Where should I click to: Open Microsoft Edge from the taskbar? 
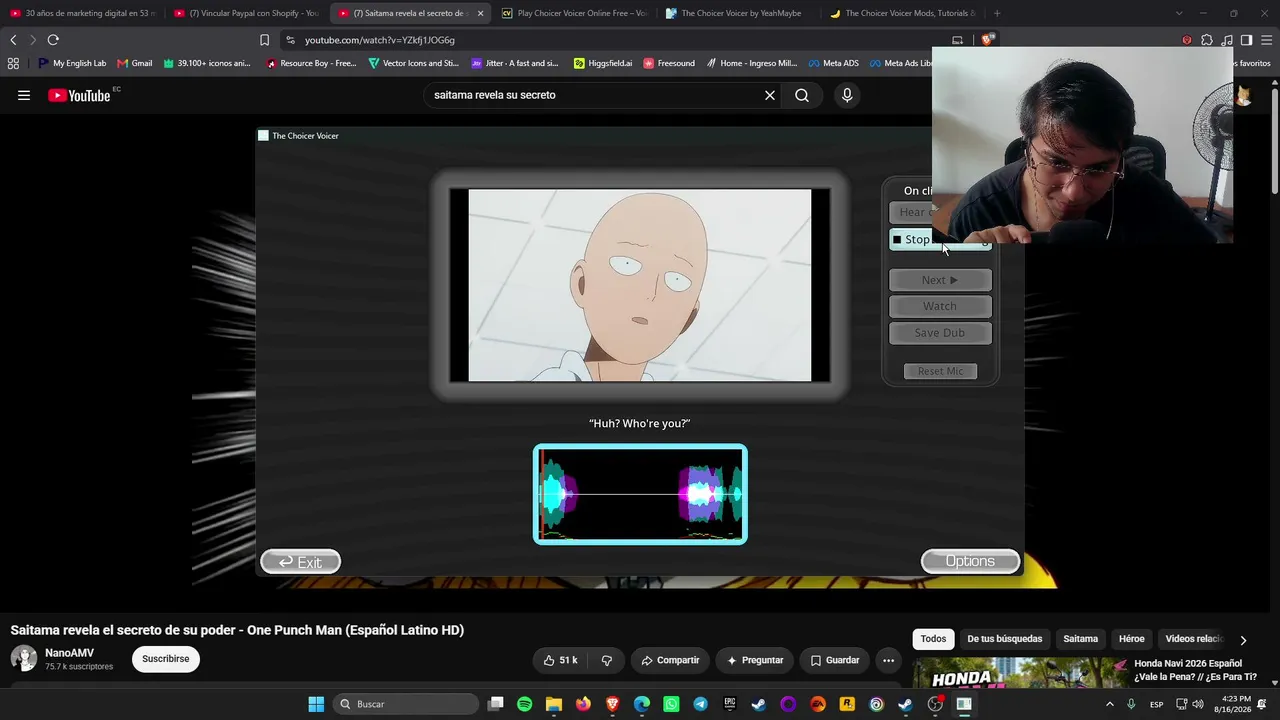[642, 704]
